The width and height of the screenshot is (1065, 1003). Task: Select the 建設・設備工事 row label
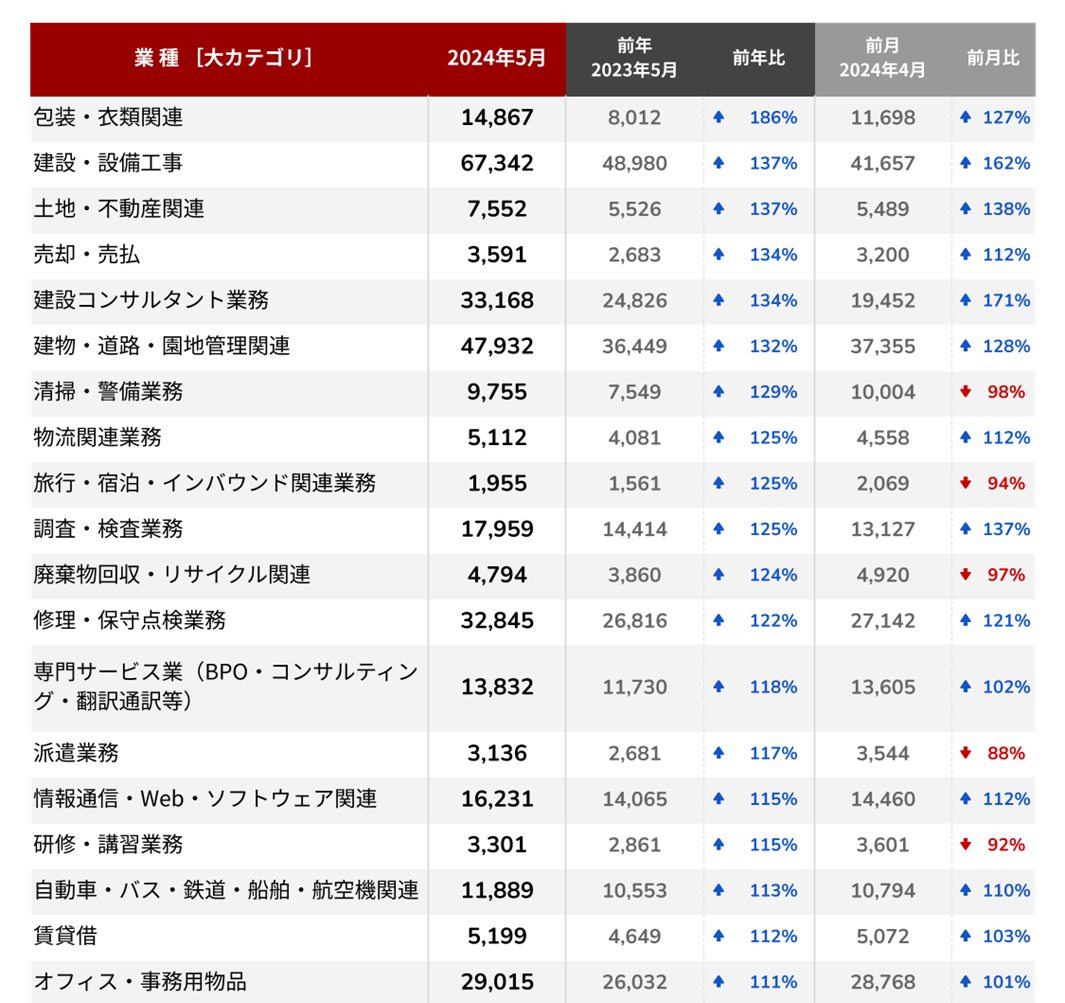pyautogui.click(x=109, y=163)
